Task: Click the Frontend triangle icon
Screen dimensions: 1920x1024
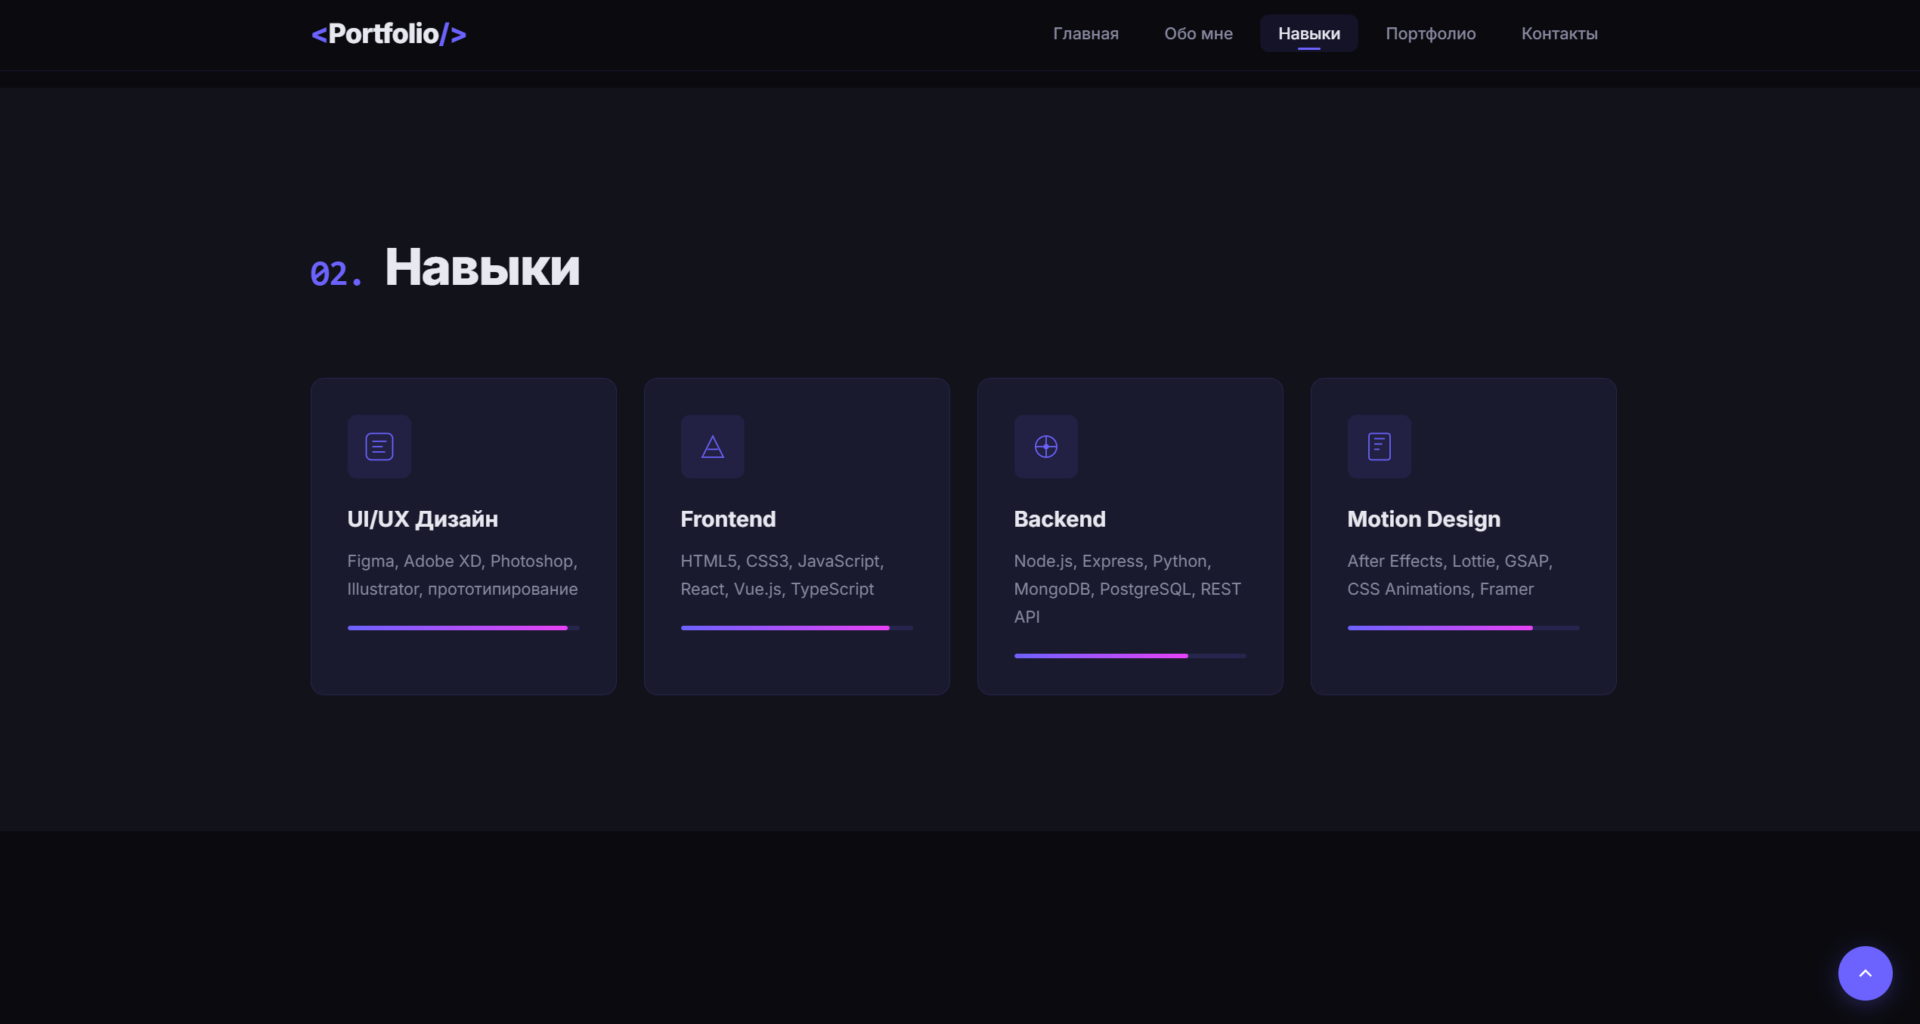Action: pyautogui.click(x=712, y=446)
